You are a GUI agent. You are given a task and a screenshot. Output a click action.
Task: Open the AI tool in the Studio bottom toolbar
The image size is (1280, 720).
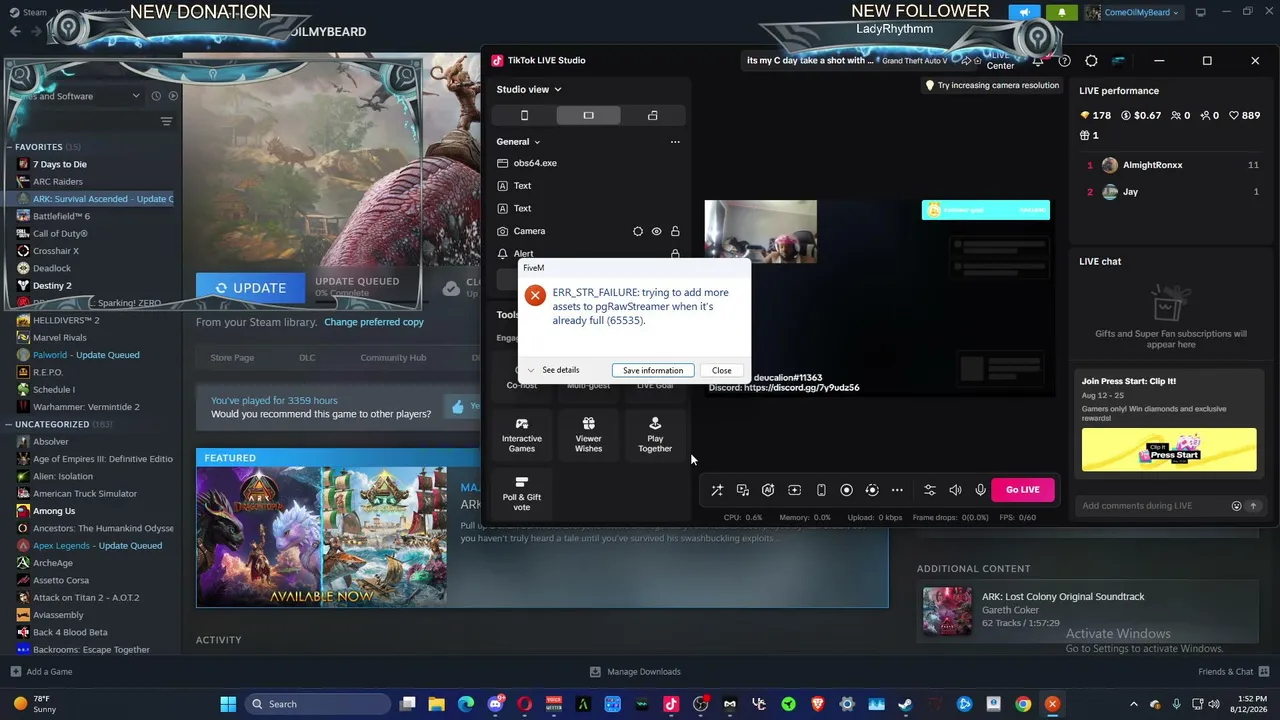point(768,490)
